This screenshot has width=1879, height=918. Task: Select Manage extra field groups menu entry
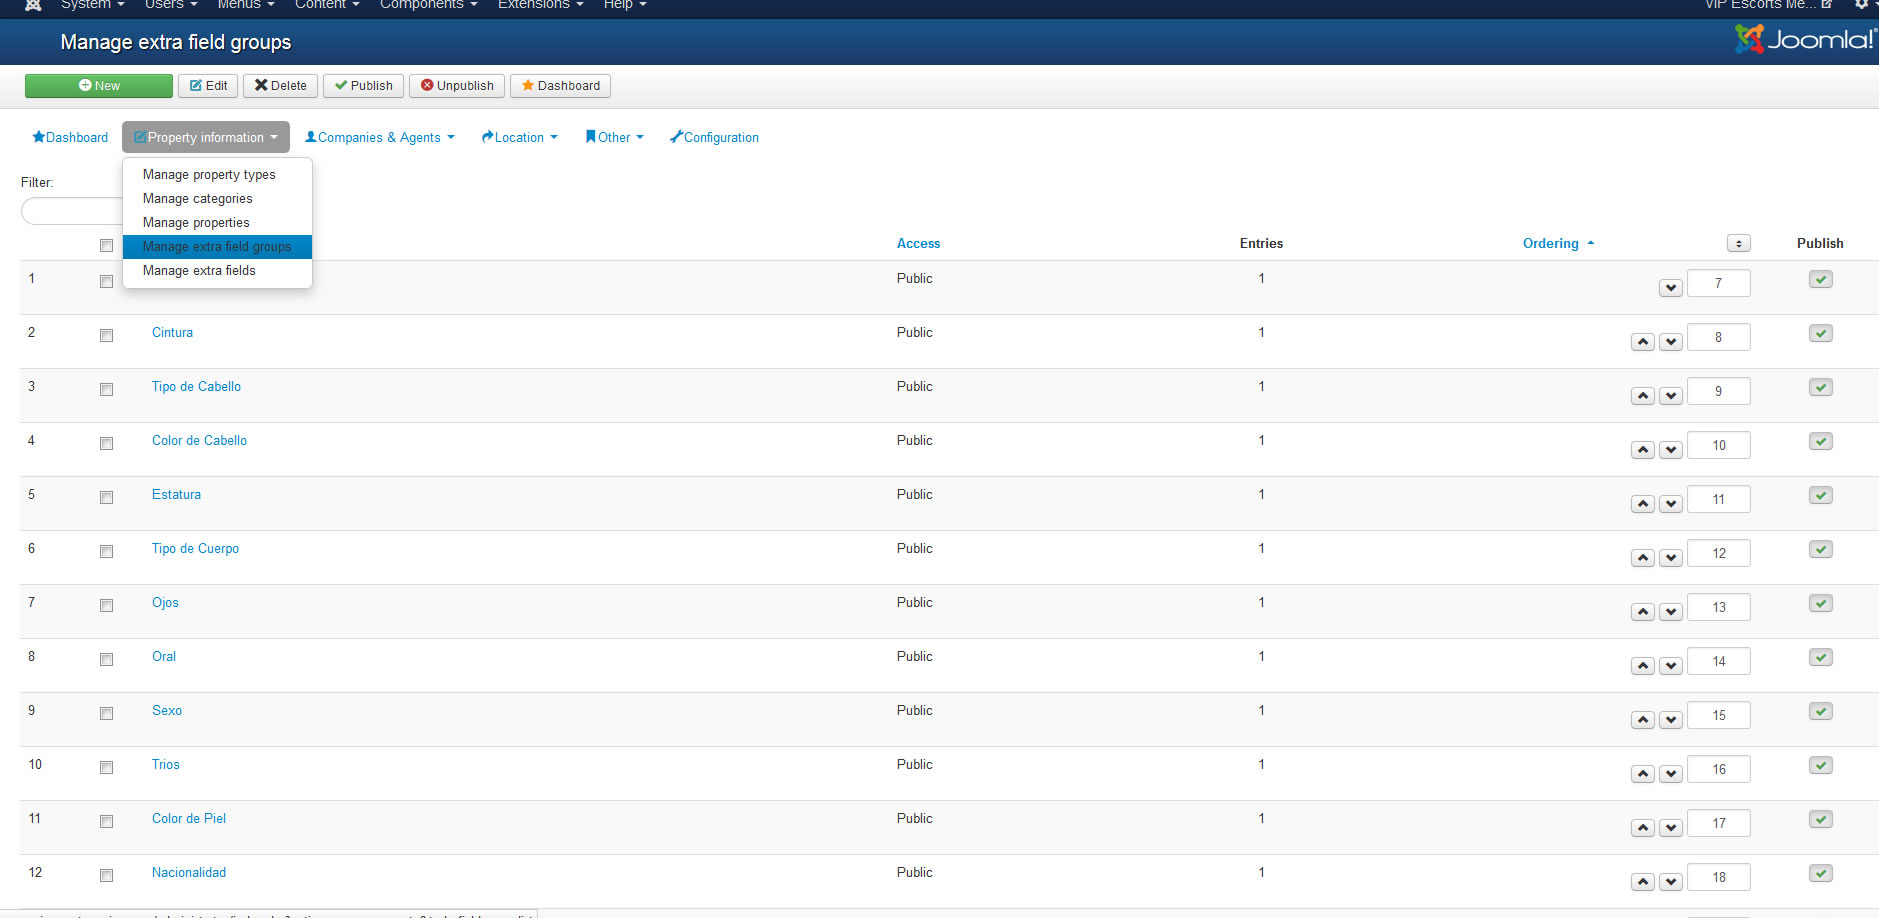pyautogui.click(x=217, y=246)
